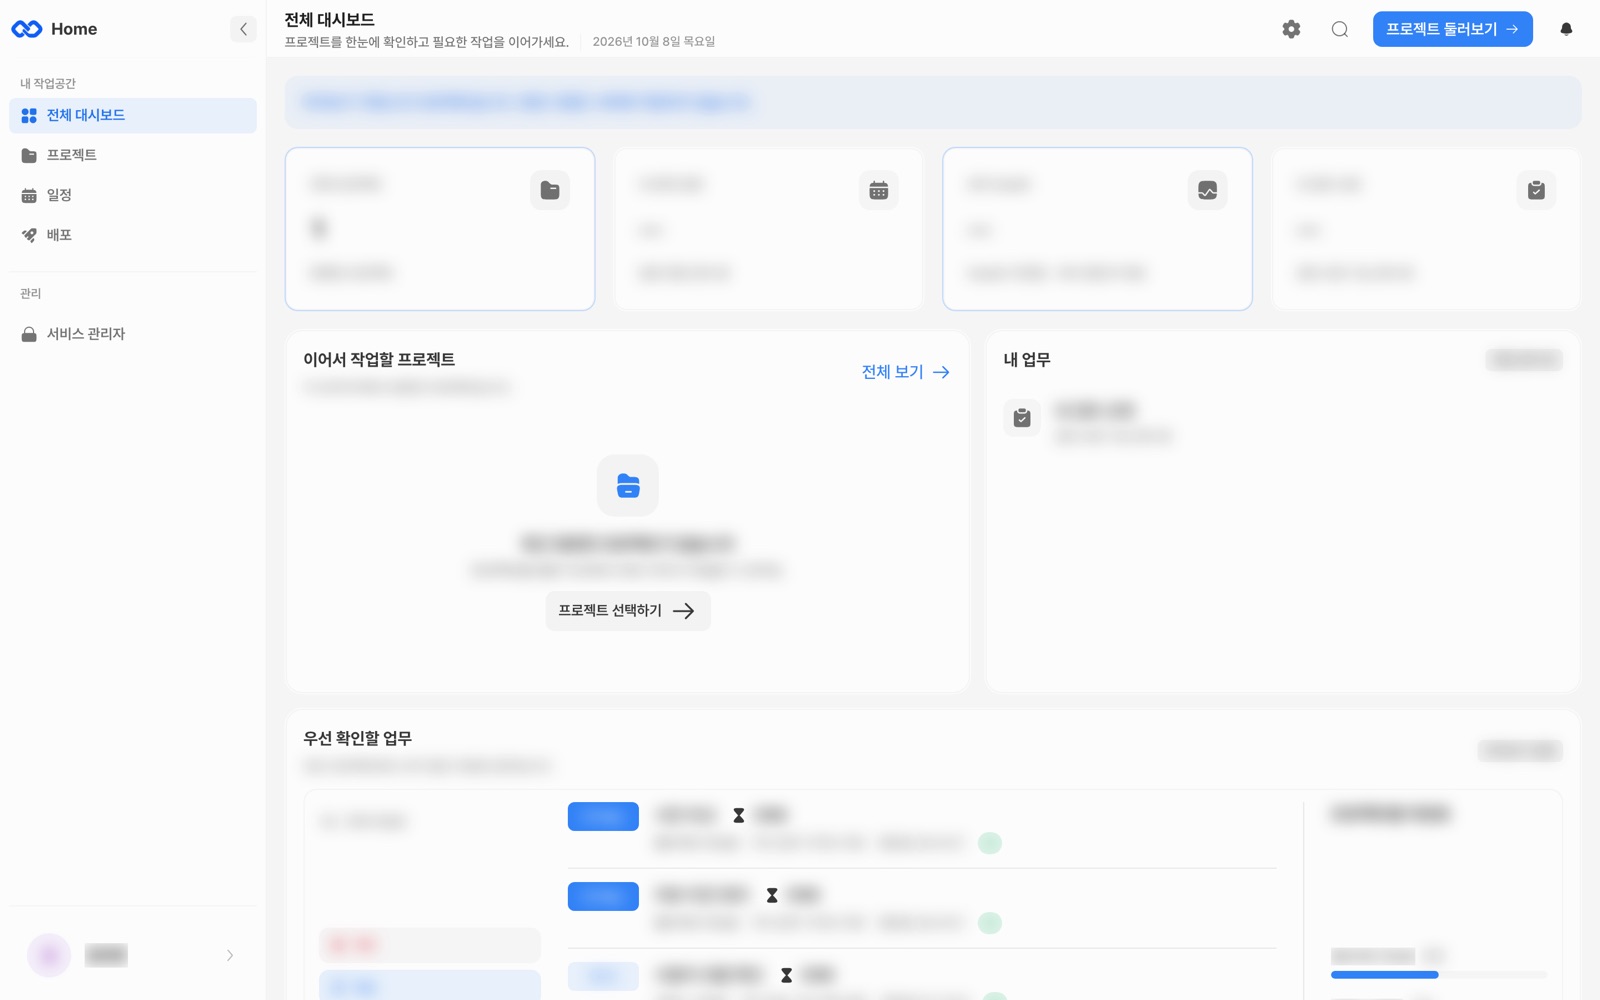Expand the user profile chevron at the sidebar bottom

pyautogui.click(x=230, y=956)
